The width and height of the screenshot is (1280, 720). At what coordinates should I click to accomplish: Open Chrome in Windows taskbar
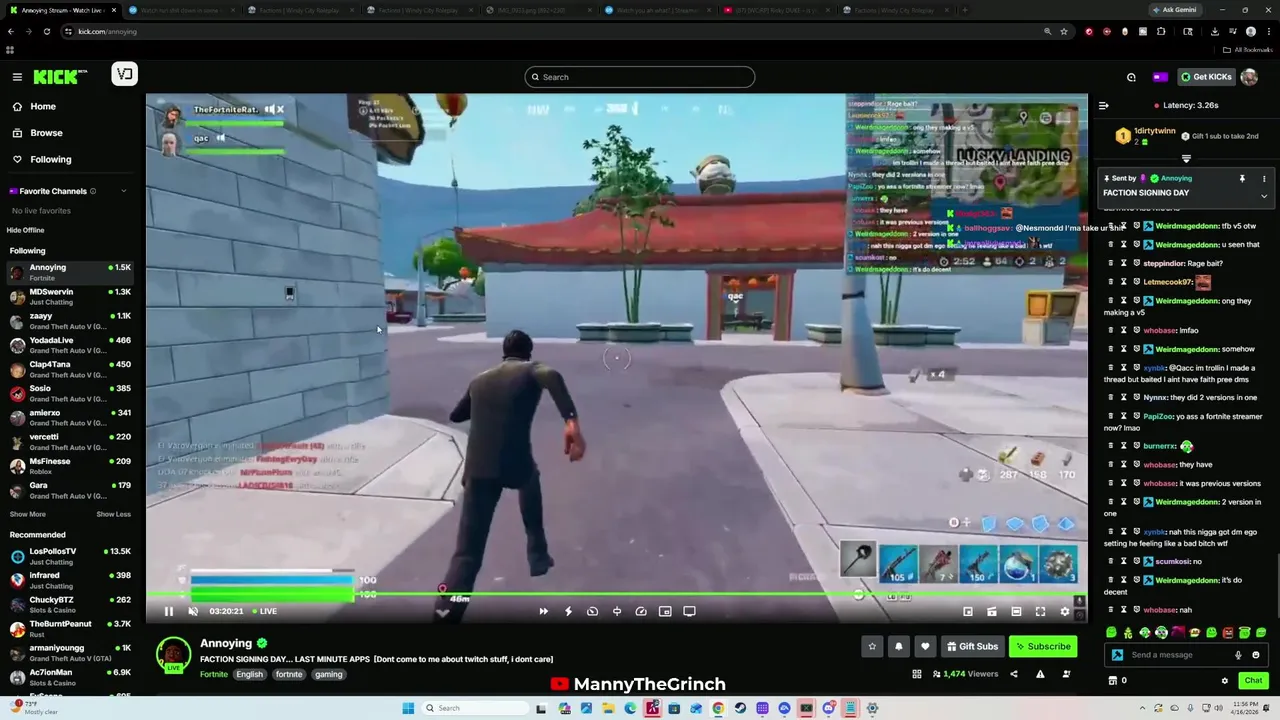click(718, 708)
